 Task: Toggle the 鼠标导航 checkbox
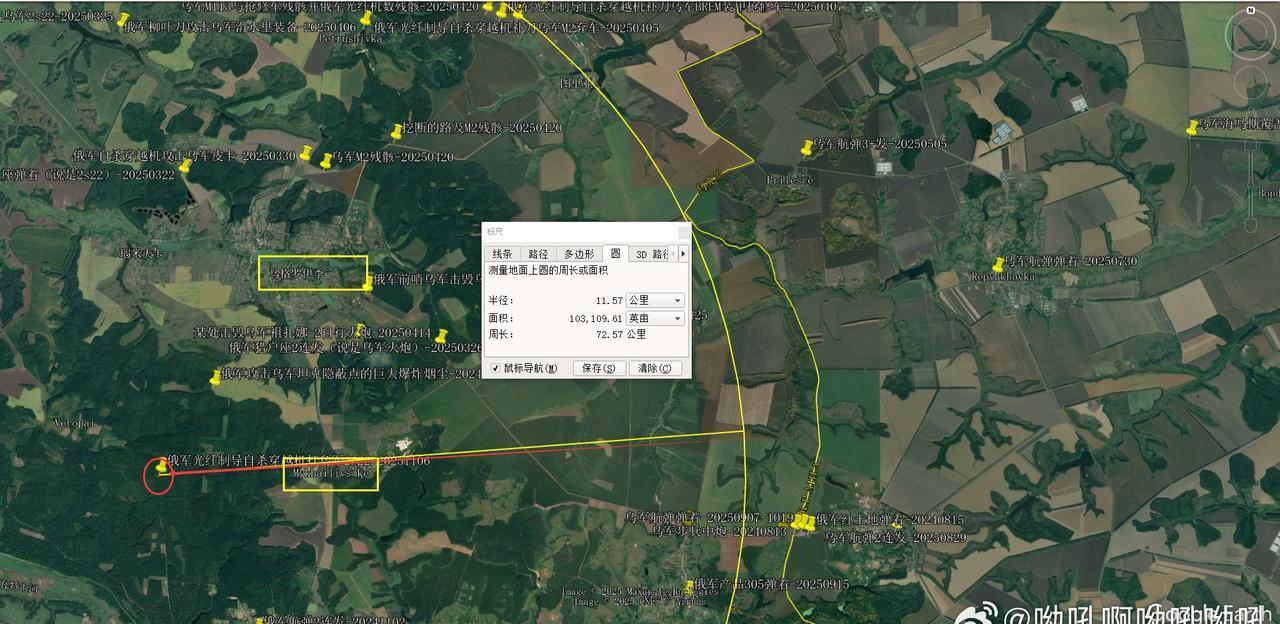[496, 368]
